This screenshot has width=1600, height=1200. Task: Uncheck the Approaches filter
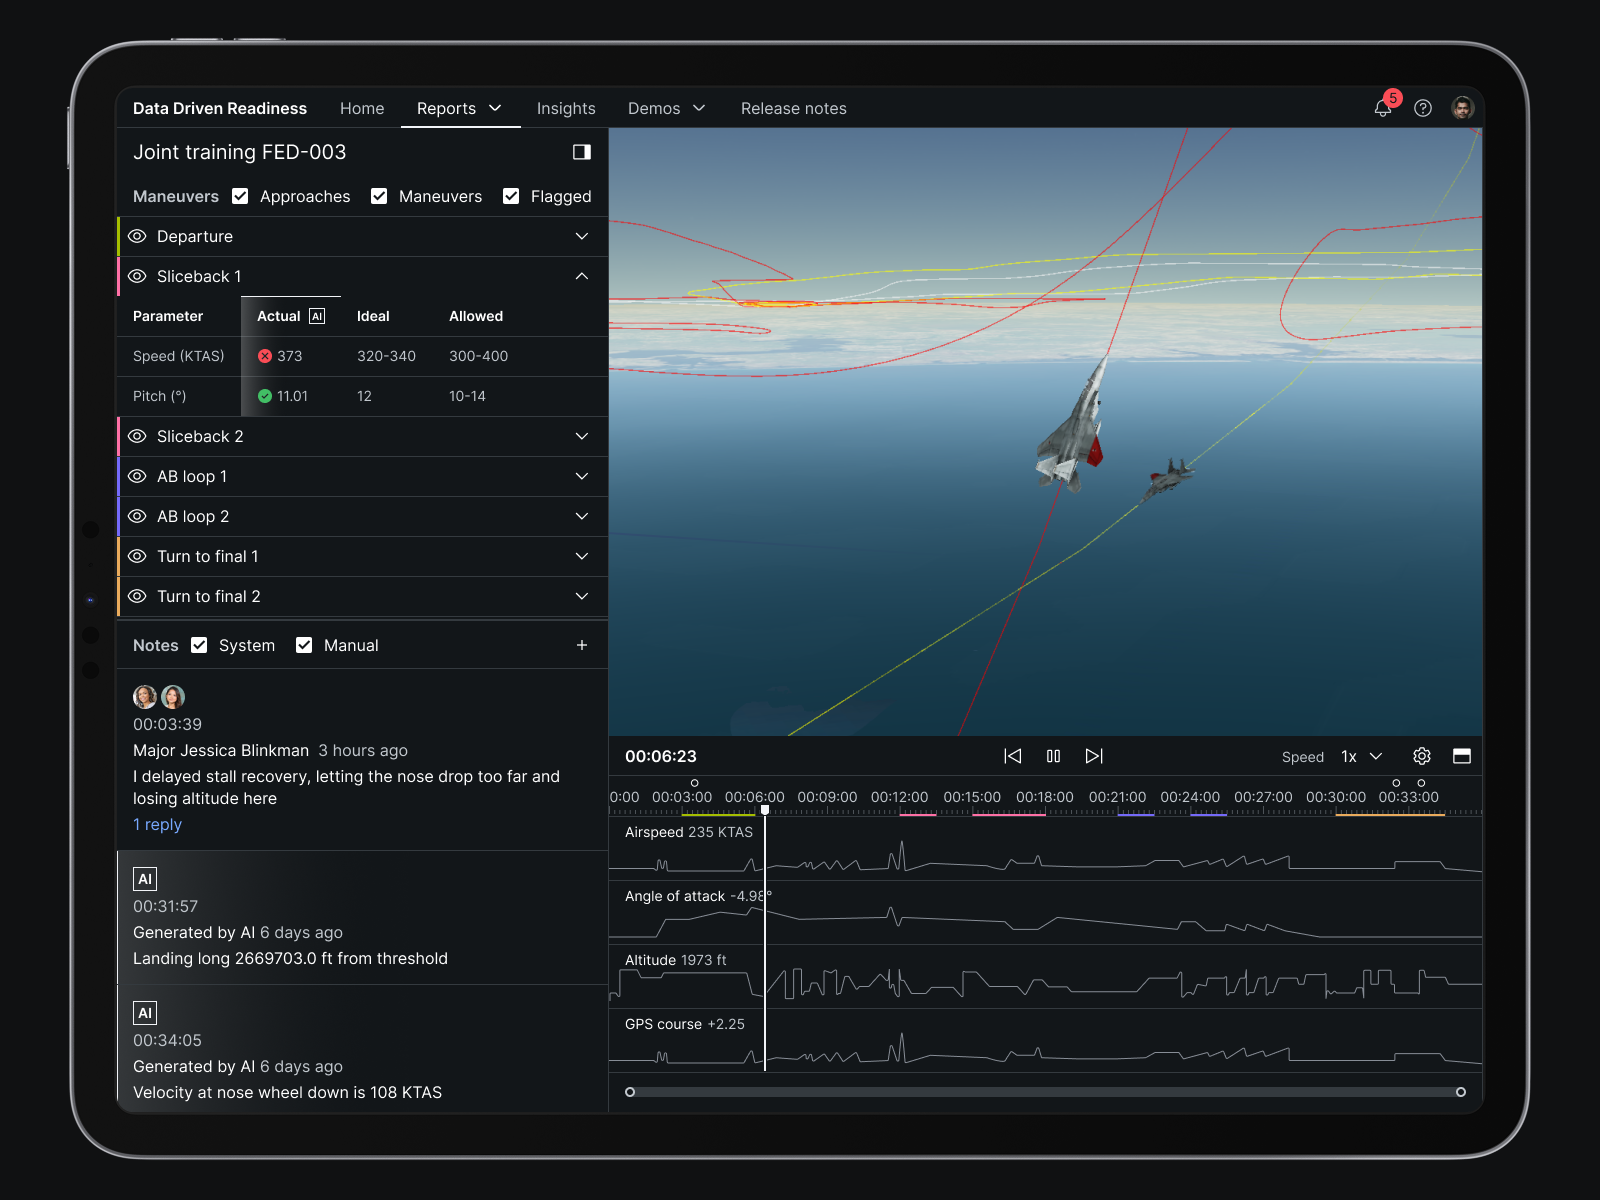[240, 196]
